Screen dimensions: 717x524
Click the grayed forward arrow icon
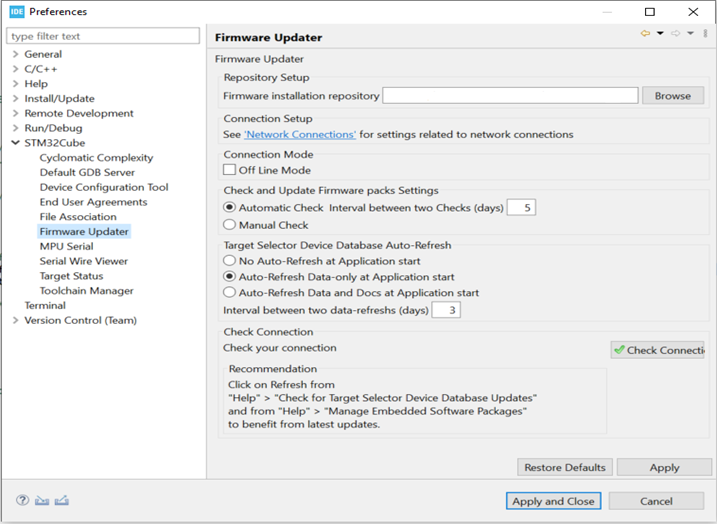click(x=676, y=34)
